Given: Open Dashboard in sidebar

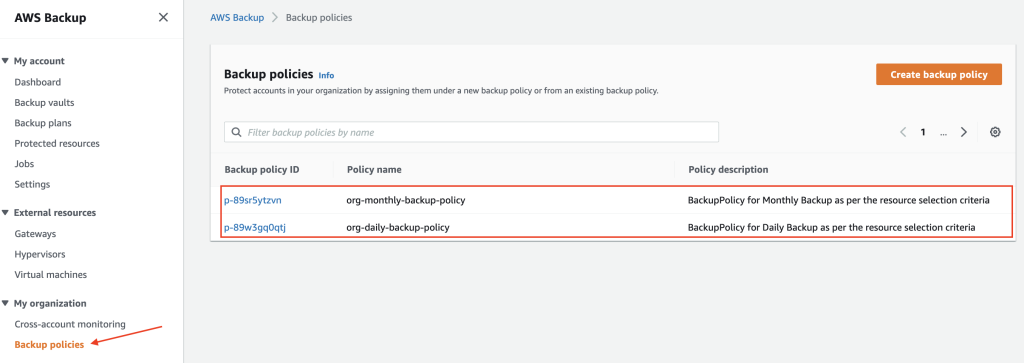Looking at the screenshot, I should 38,82.
